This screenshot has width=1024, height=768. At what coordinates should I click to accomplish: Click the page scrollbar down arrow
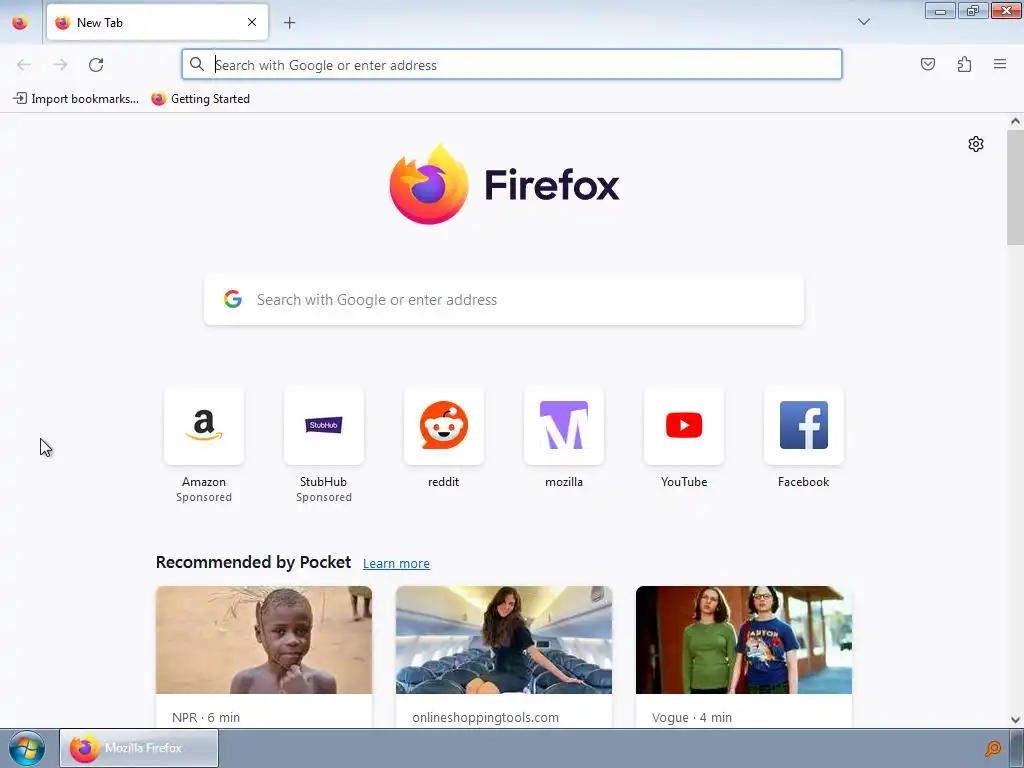click(1015, 720)
